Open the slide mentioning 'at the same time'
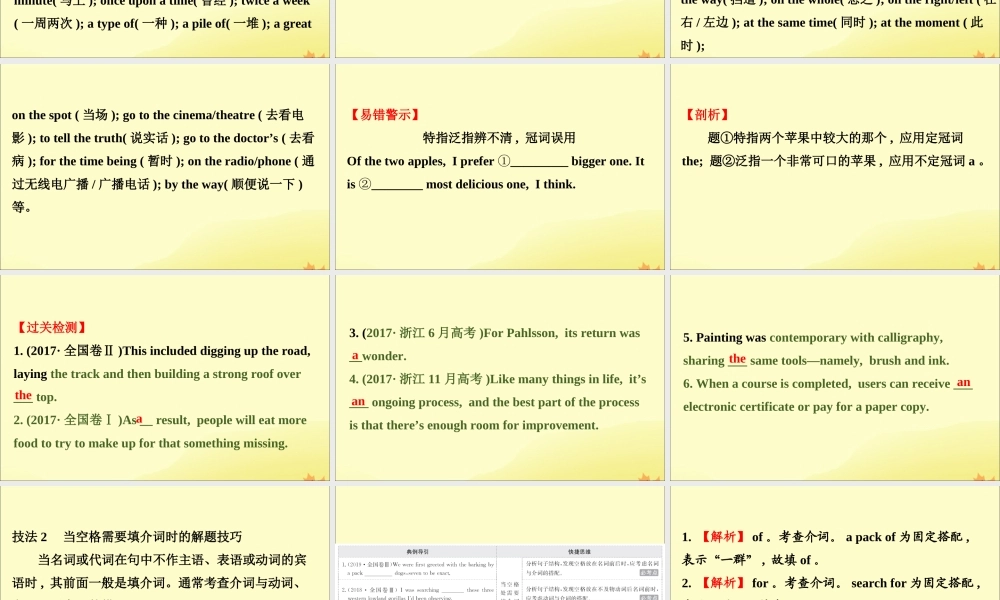This screenshot has height=600, width=1000. click(x=835, y=29)
